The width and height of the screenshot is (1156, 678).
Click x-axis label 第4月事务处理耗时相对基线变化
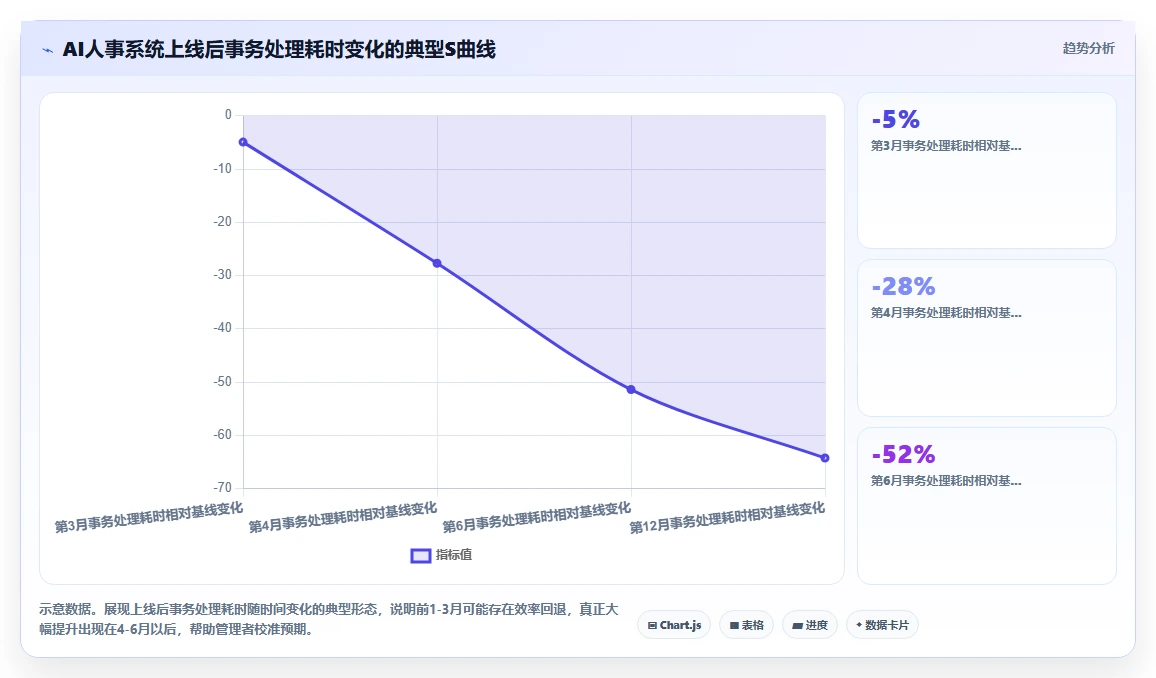[343, 517]
